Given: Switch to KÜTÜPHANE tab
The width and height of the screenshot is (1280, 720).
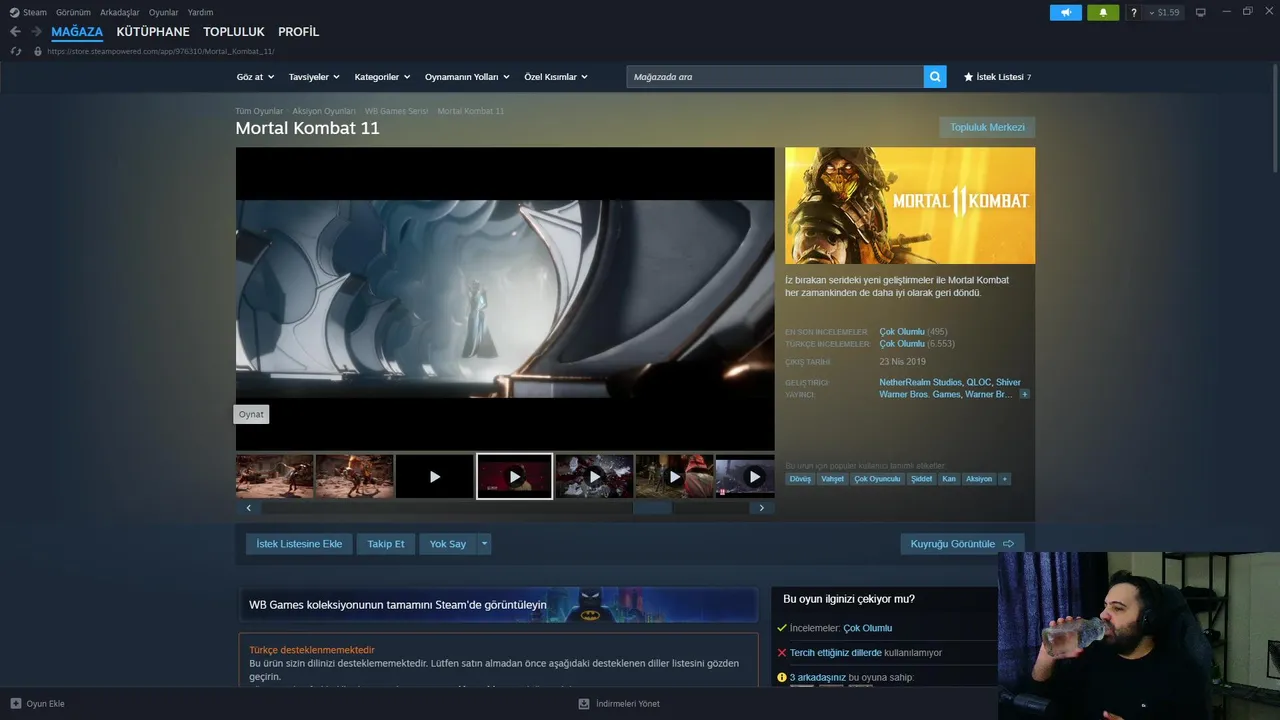Looking at the screenshot, I should (x=153, y=32).
